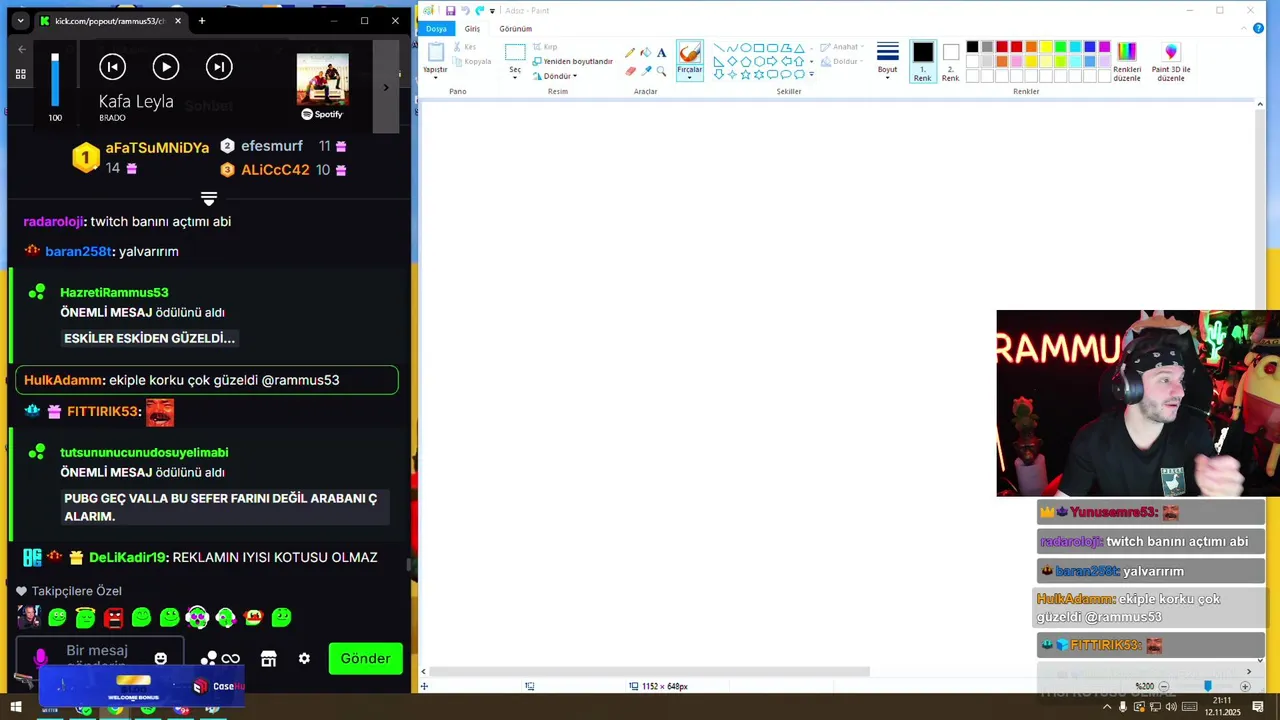This screenshot has width=1280, height=720.
Task: Skip to previous track in Spotify widget
Action: point(112,67)
